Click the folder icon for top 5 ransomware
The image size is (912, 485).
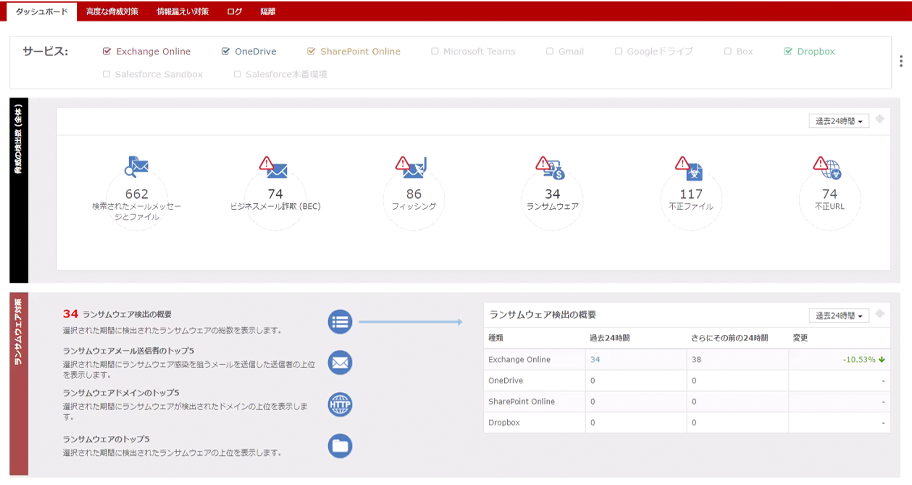click(340, 446)
